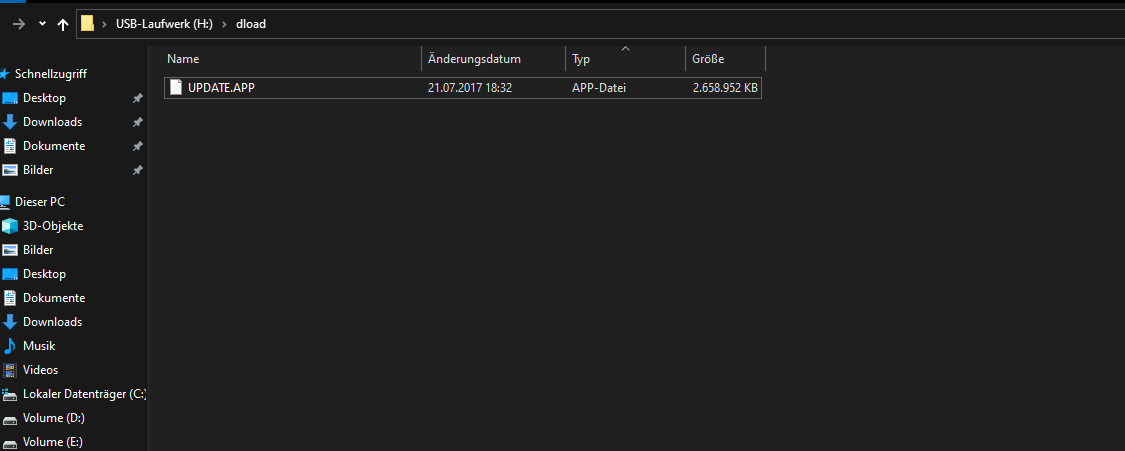Open recent locations dropdown arrow
The width and height of the screenshot is (1125, 451).
click(42, 24)
